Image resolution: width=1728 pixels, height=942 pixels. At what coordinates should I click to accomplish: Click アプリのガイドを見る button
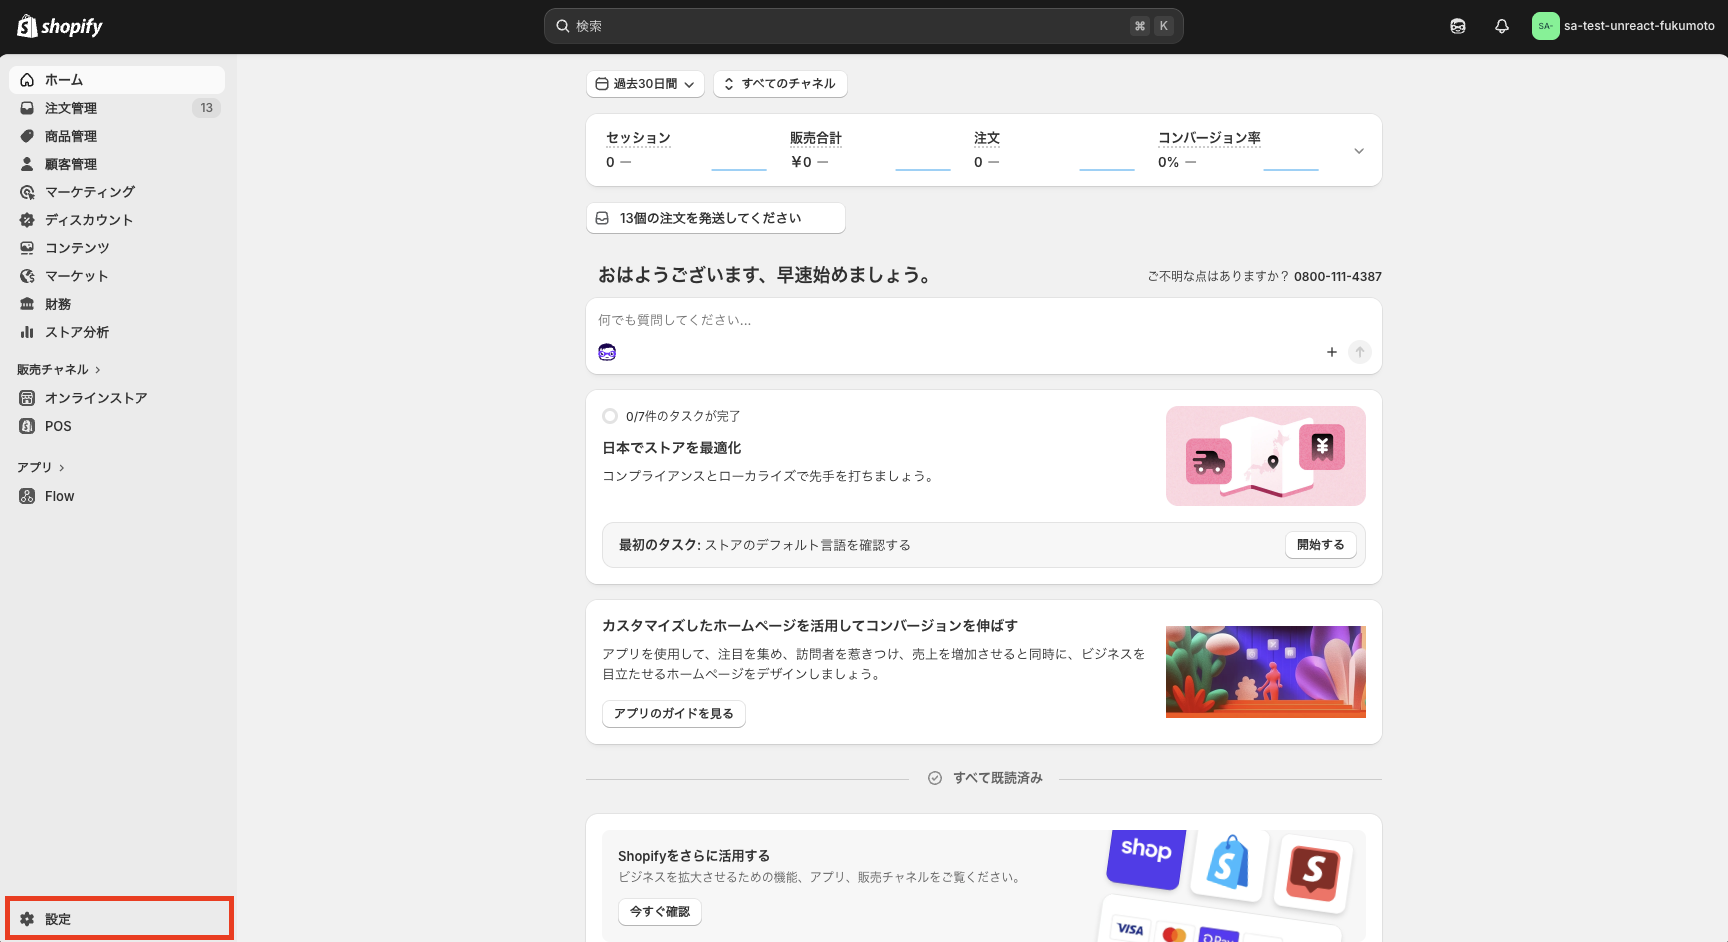pos(674,714)
